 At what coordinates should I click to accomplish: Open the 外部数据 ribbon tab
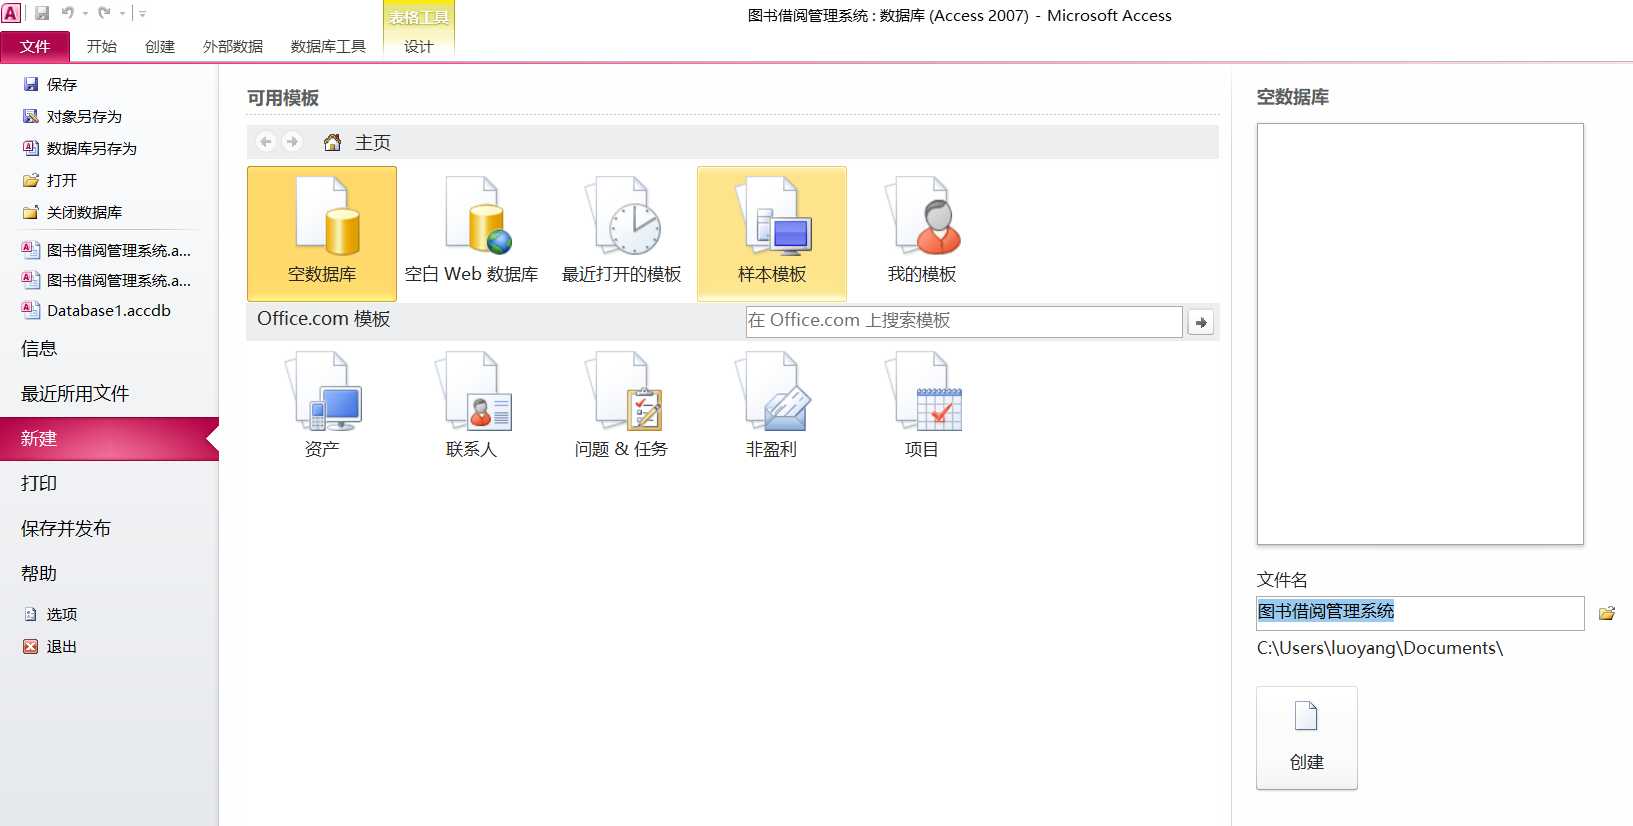pyautogui.click(x=233, y=46)
